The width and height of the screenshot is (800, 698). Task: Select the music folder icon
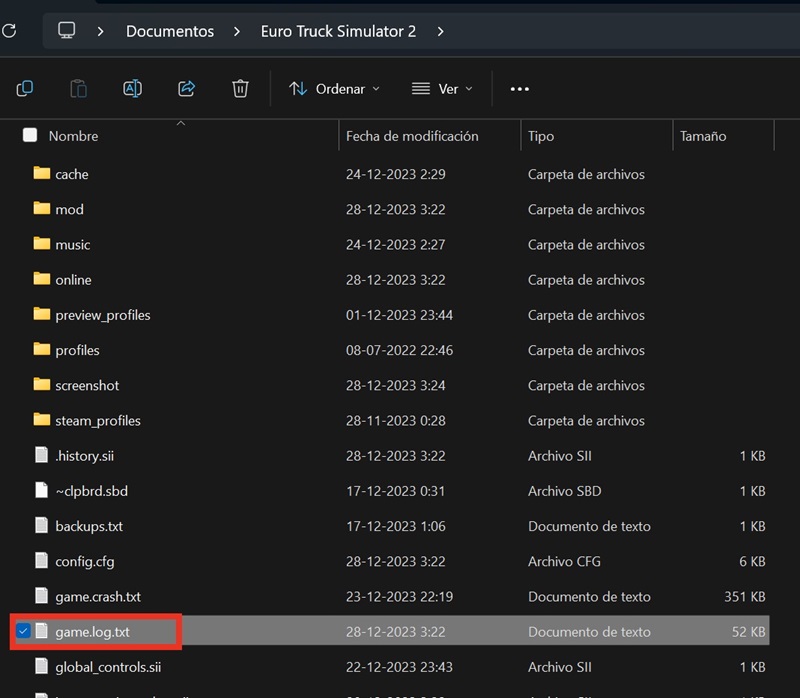tap(42, 243)
